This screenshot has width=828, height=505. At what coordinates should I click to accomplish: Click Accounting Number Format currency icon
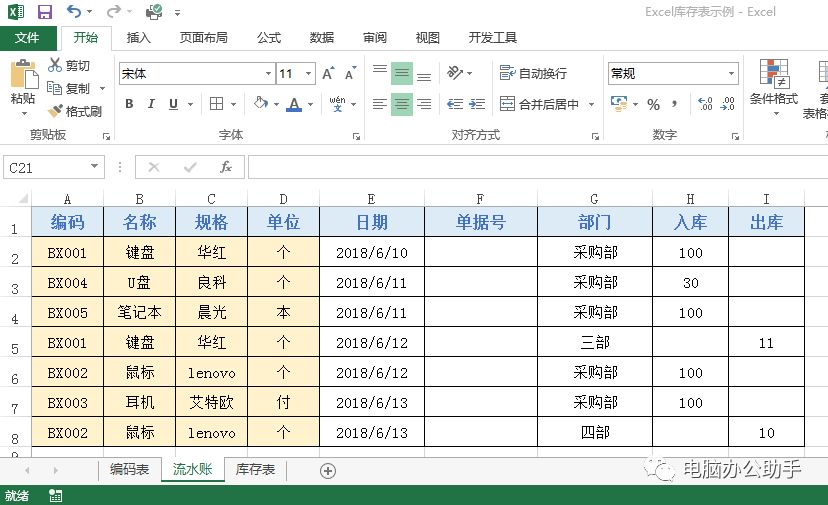click(x=619, y=103)
